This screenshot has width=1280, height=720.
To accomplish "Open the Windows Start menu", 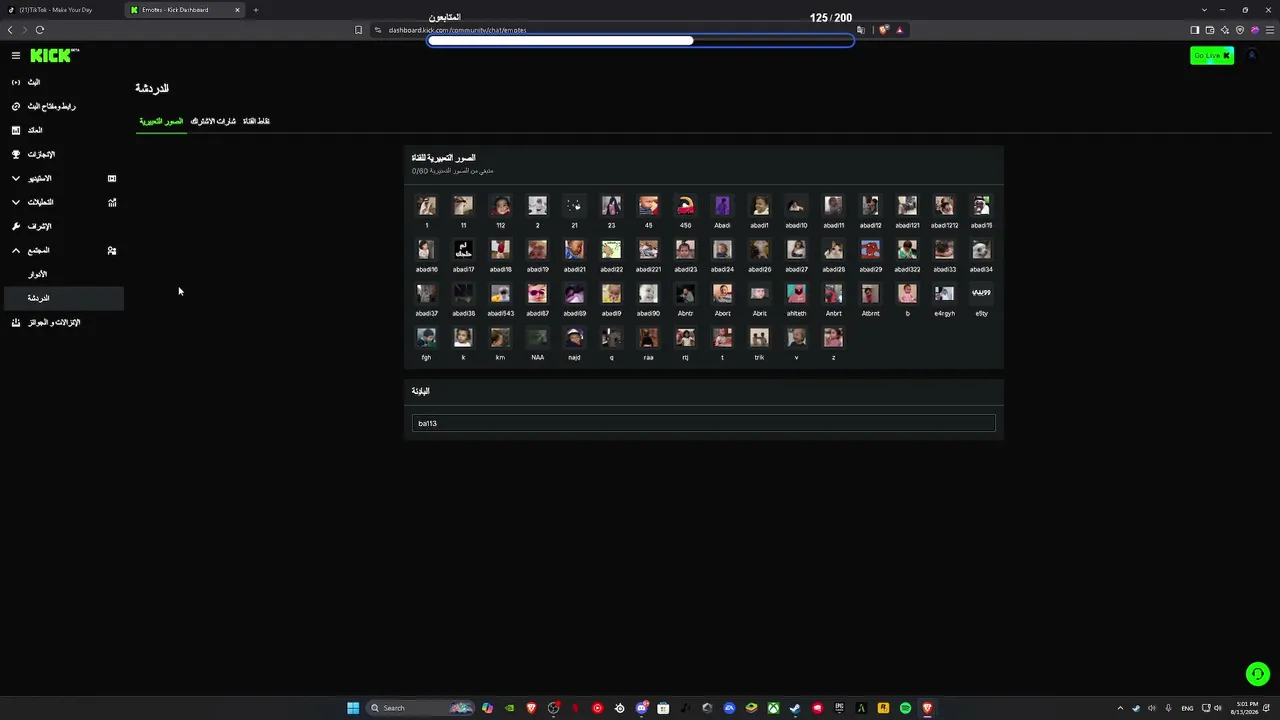I will 353,708.
